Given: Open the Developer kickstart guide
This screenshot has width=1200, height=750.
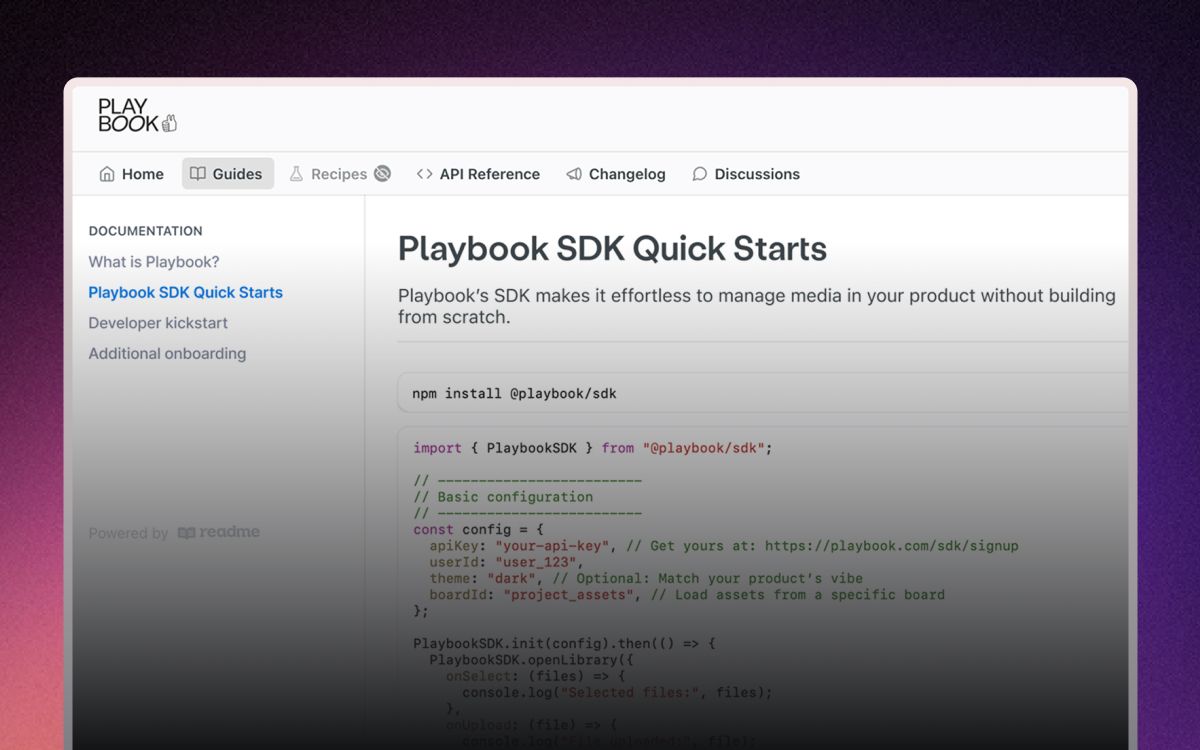Looking at the screenshot, I should point(158,323).
